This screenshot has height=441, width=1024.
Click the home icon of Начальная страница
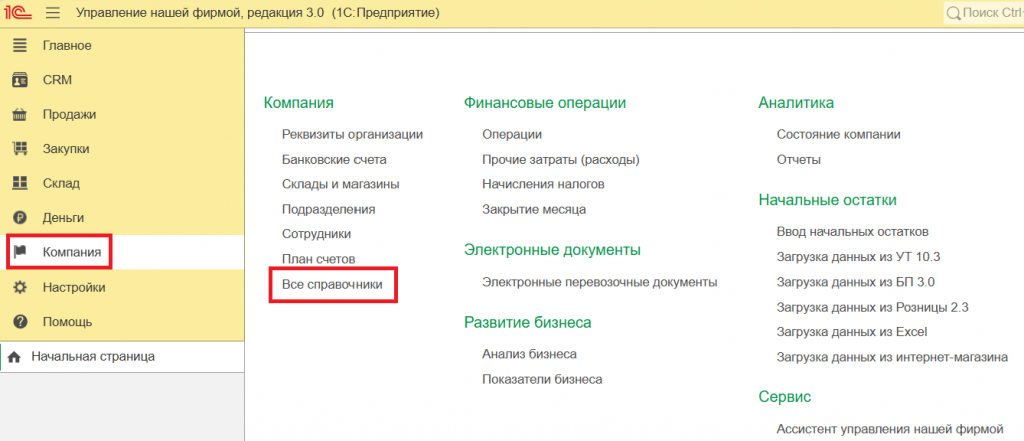click(x=16, y=357)
